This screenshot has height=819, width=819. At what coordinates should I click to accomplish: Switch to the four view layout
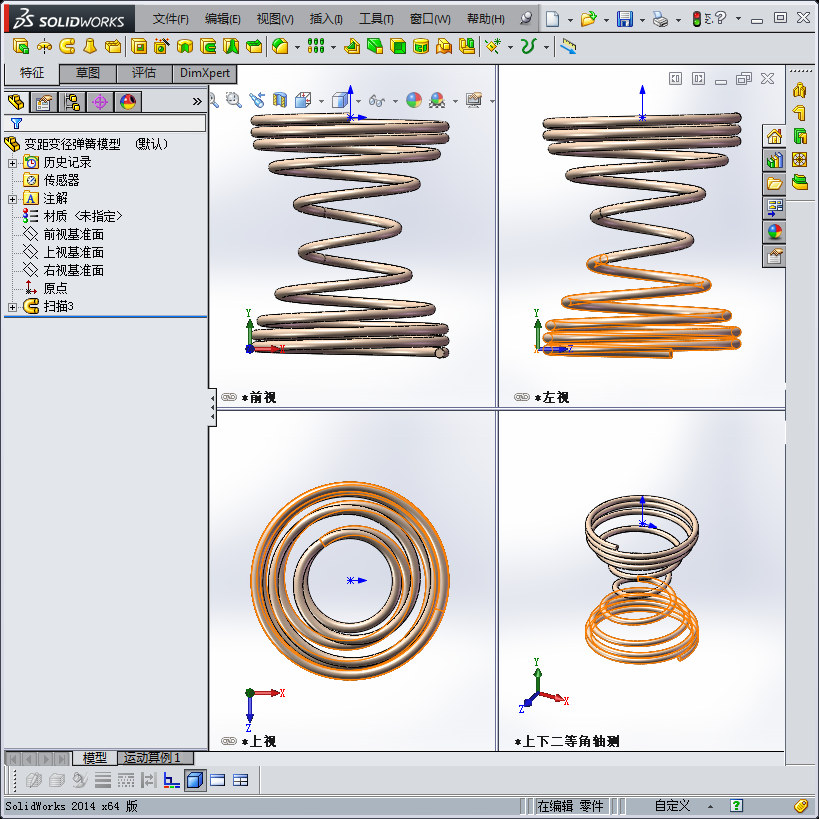point(240,780)
